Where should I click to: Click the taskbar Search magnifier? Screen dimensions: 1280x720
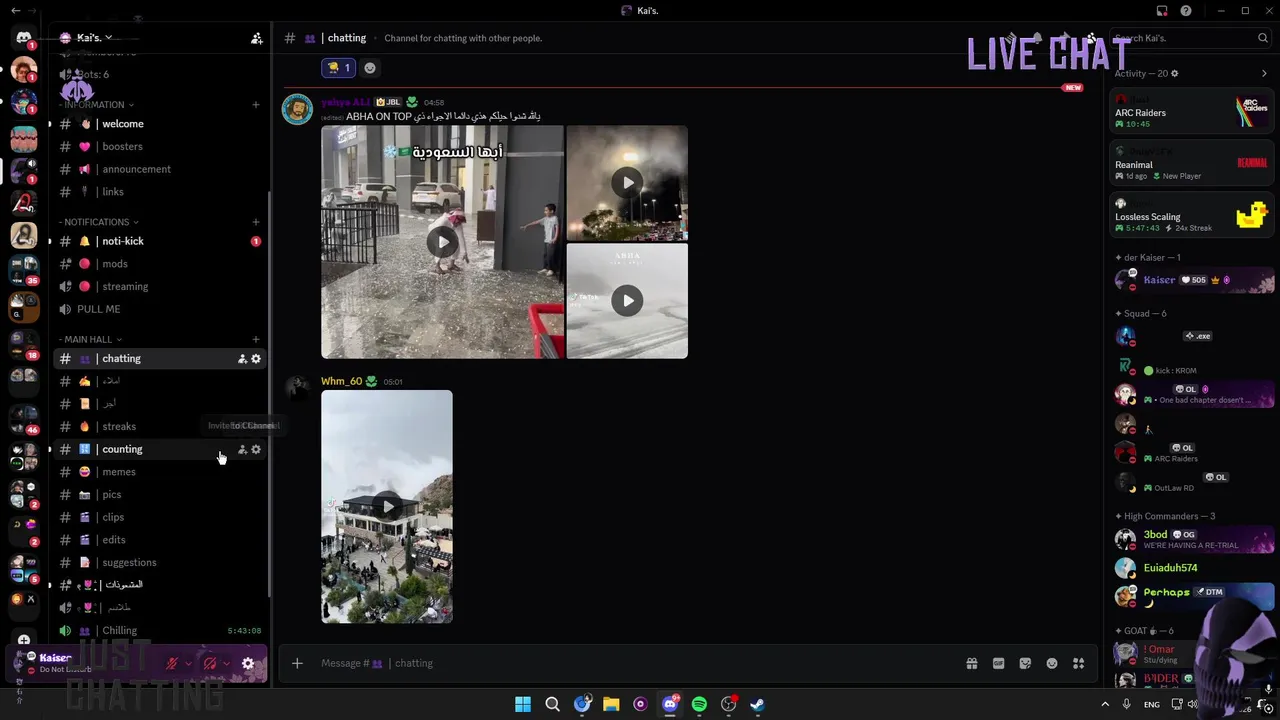[552, 705]
